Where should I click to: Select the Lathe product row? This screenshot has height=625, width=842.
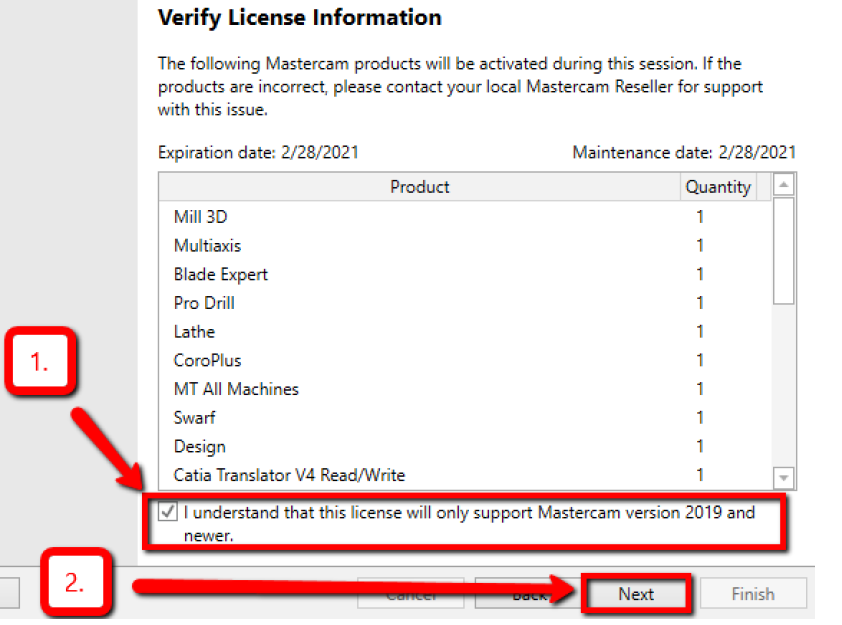(465, 331)
